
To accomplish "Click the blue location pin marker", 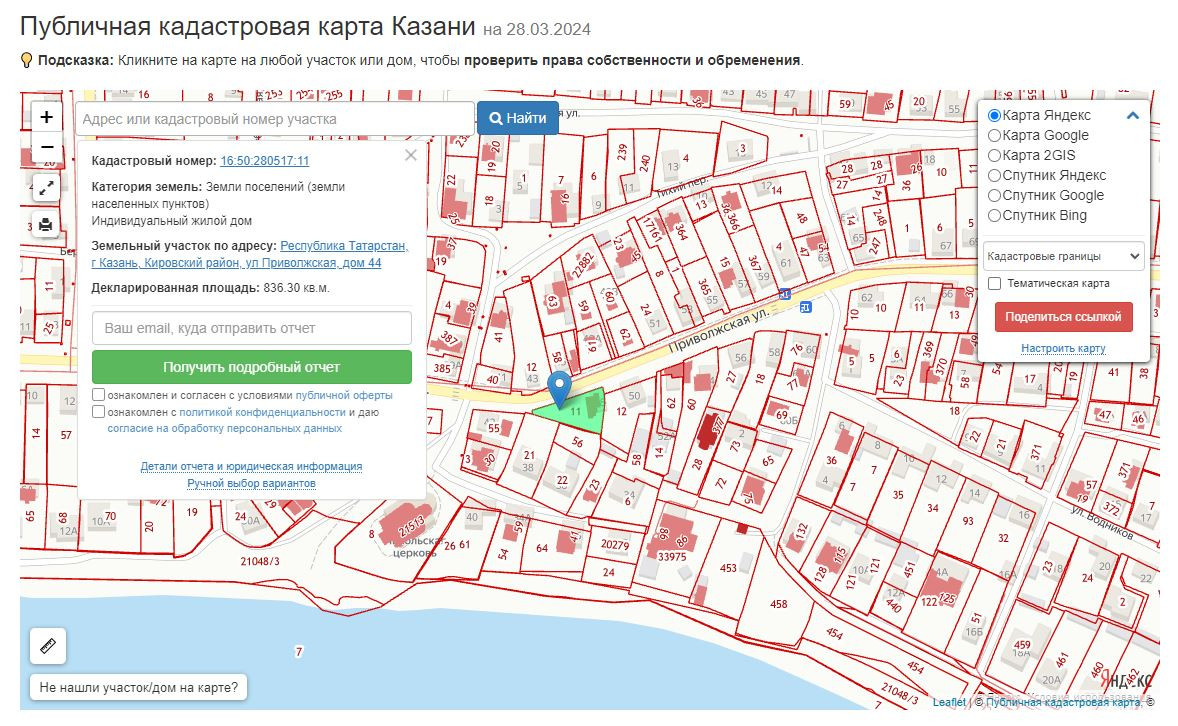I will click(559, 388).
